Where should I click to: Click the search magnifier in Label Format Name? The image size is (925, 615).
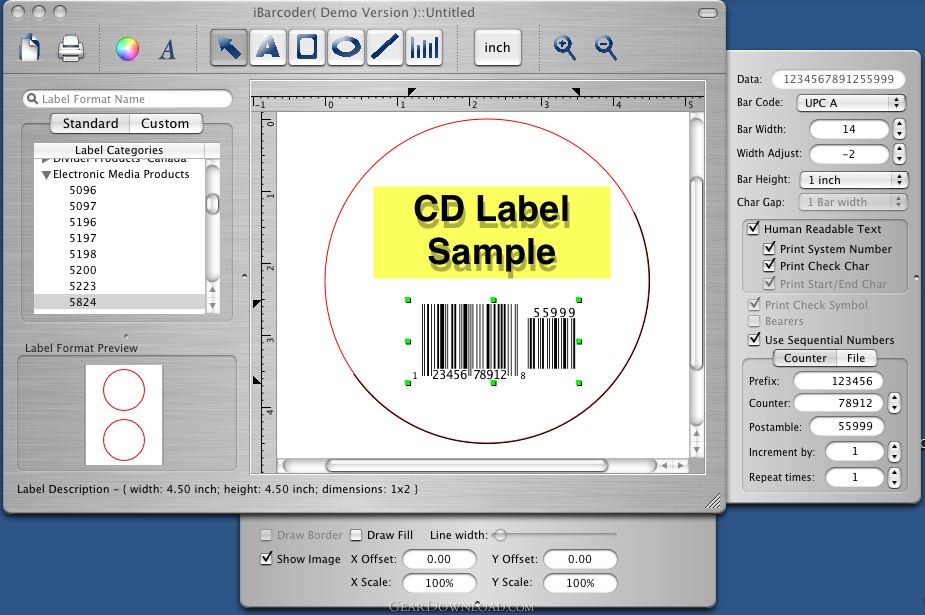coord(32,99)
